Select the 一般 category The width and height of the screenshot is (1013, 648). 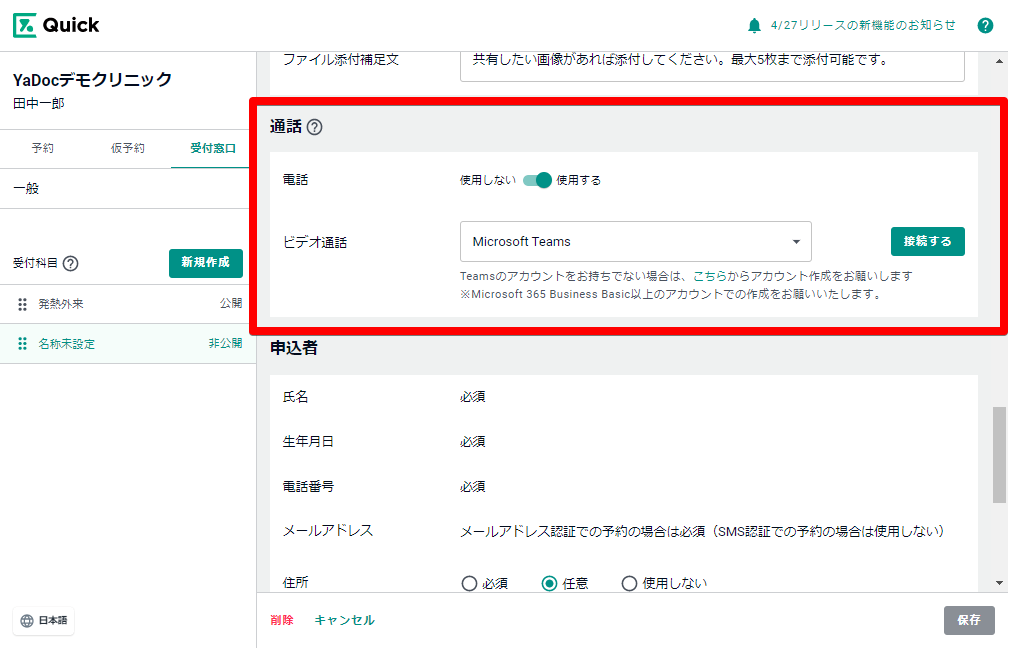pos(128,189)
